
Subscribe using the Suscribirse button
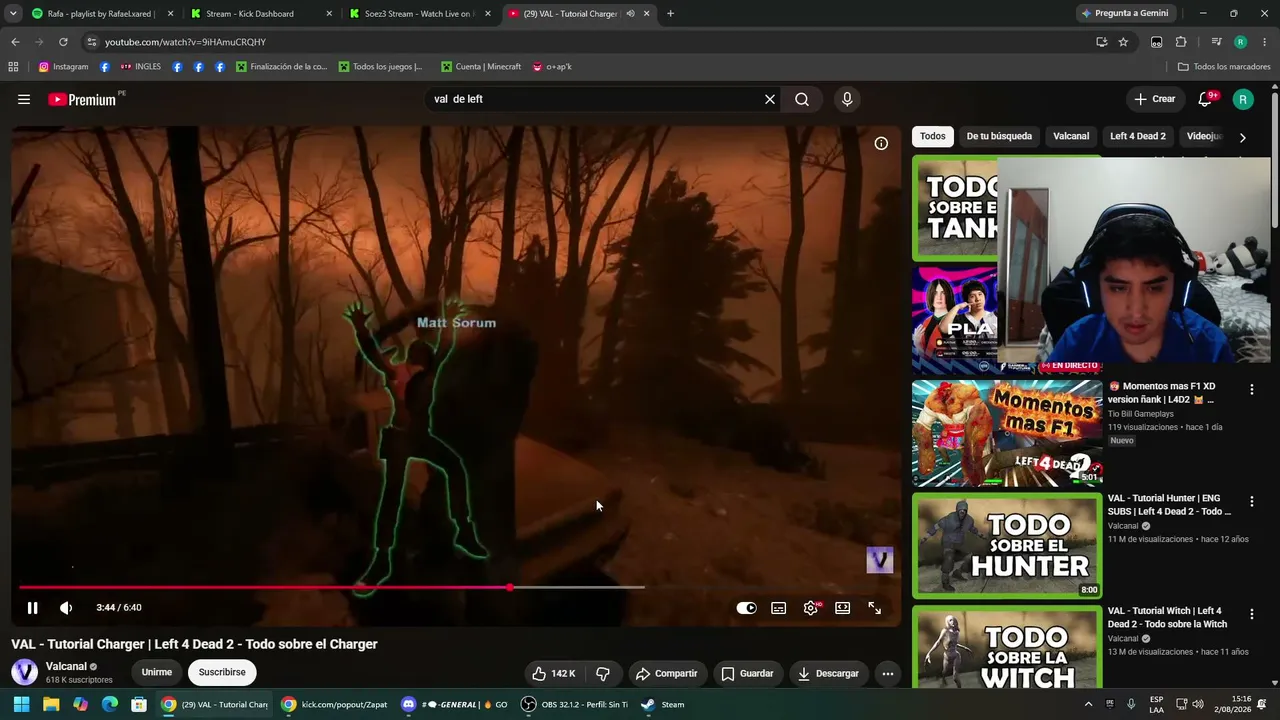click(x=222, y=672)
